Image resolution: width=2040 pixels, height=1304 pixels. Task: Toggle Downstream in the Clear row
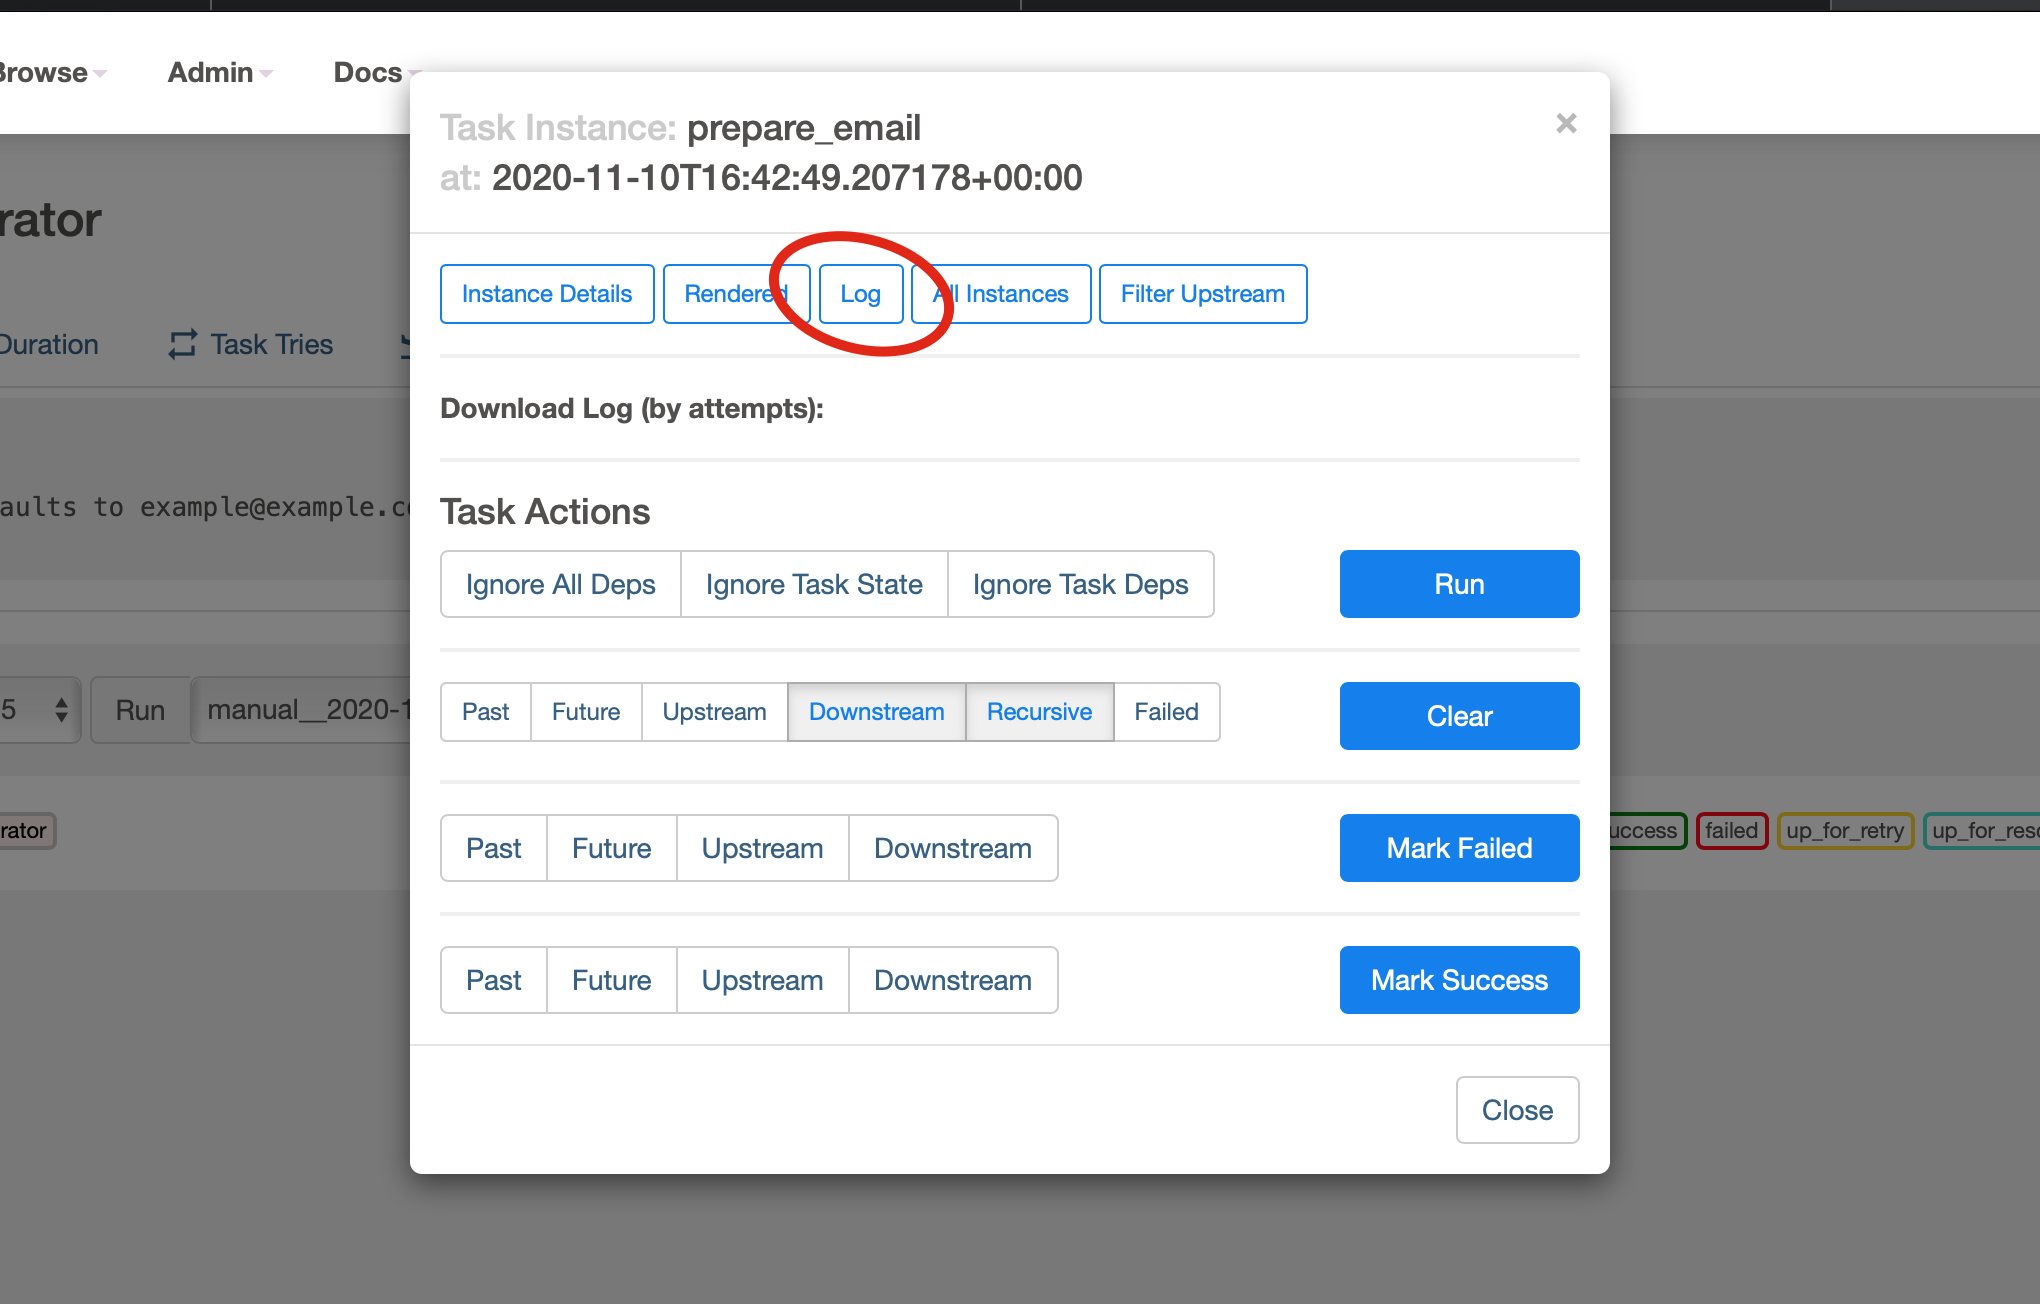[x=877, y=712]
